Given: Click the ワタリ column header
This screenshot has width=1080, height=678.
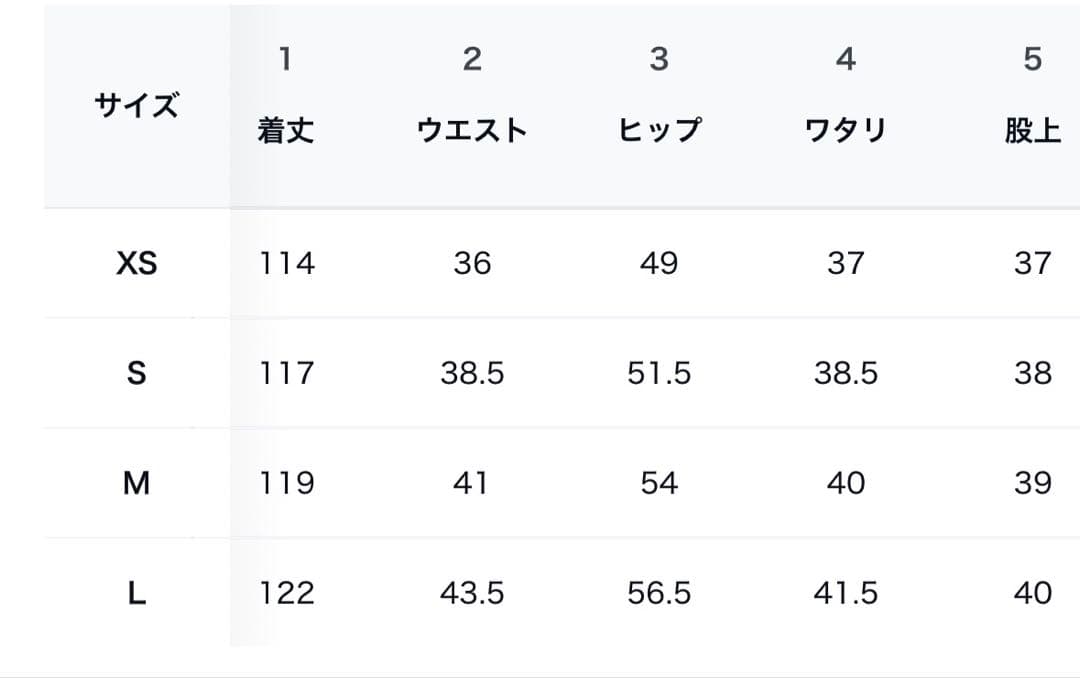Looking at the screenshot, I should click(846, 131).
